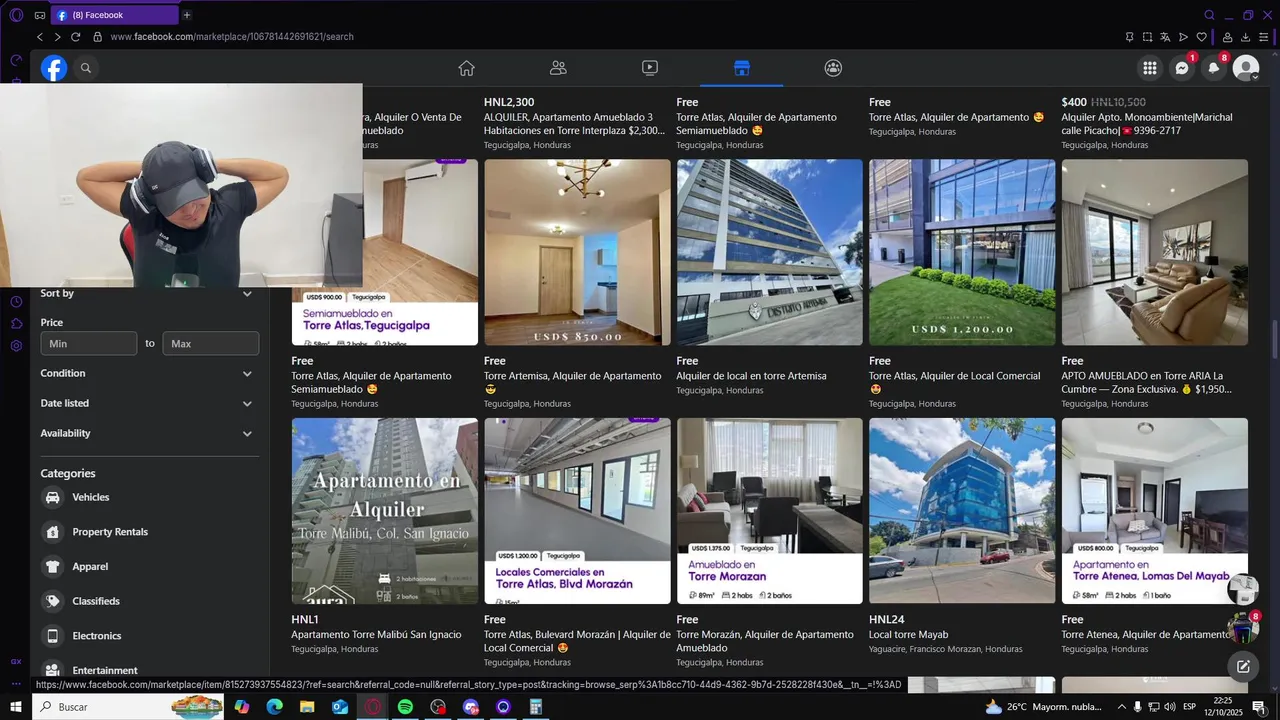The image size is (1280, 720).
Task: Select the Apparel category
Action: tap(149, 566)
